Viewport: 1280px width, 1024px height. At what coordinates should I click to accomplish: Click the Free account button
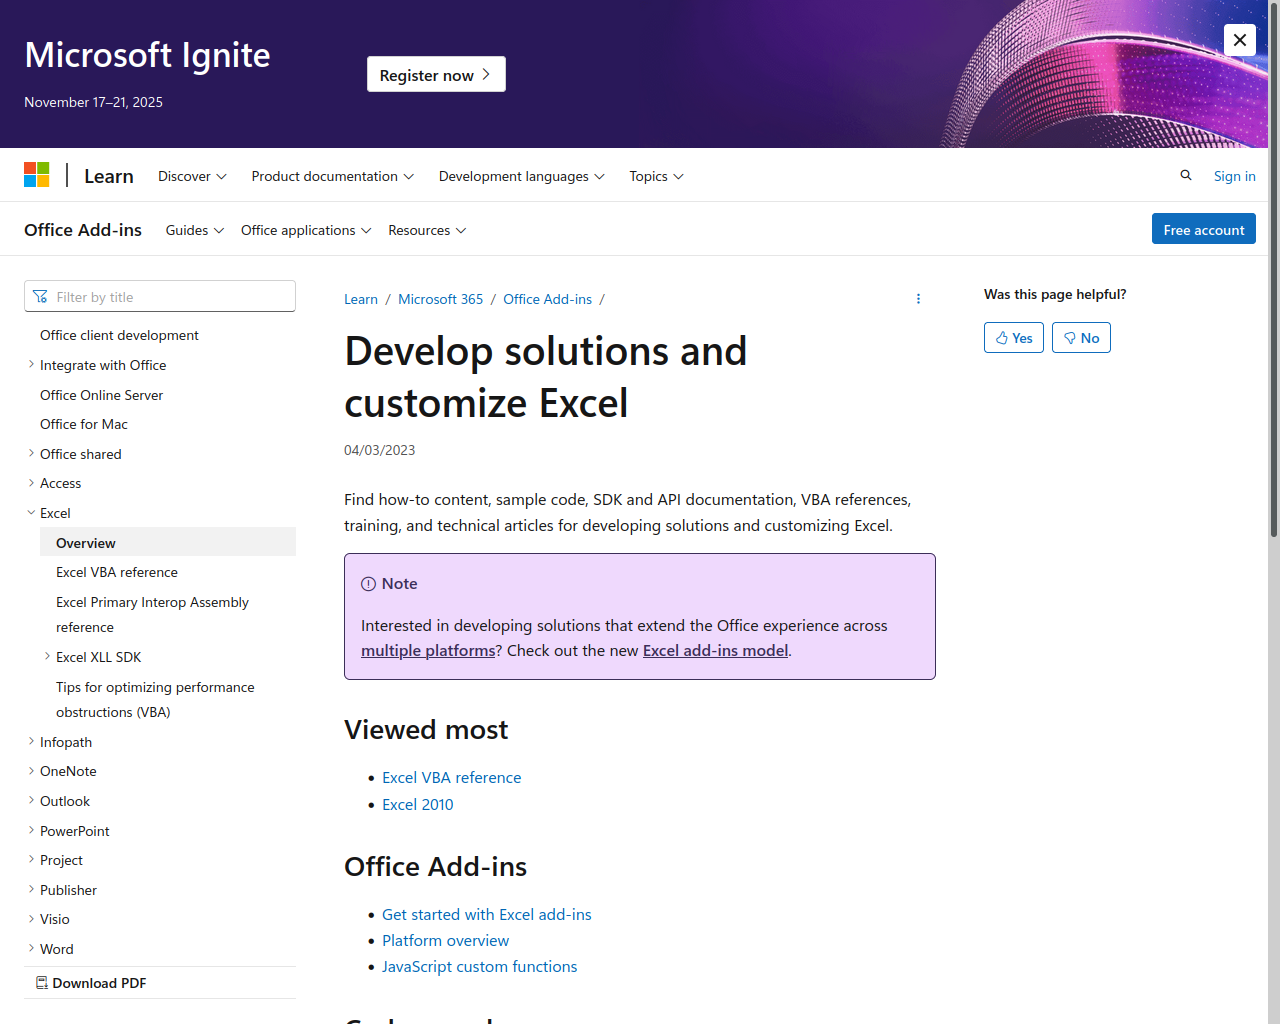point(1204,229)
